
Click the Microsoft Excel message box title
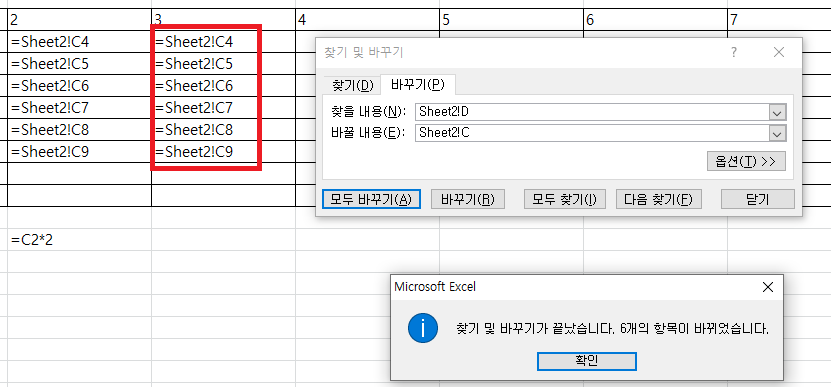pos(435,287)
